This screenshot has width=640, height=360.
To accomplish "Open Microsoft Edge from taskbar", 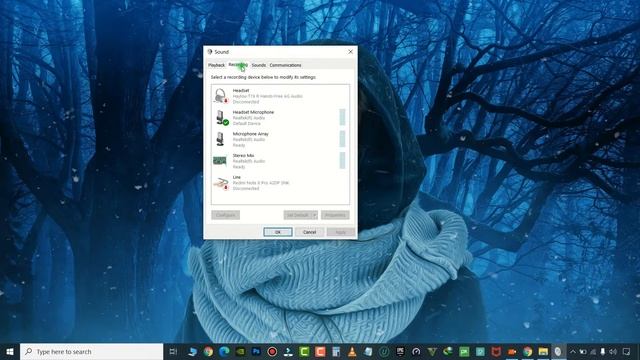I will [224, 351].
